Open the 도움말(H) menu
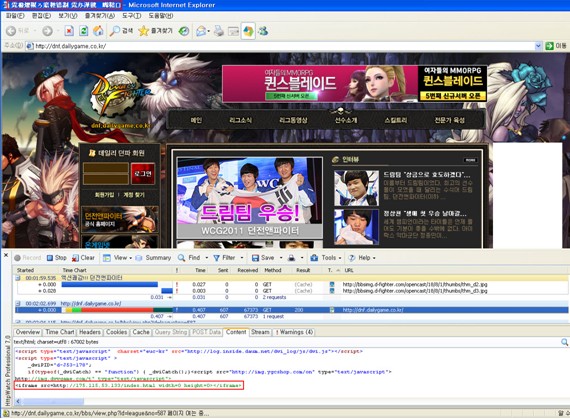 click(x=161, y=16)
